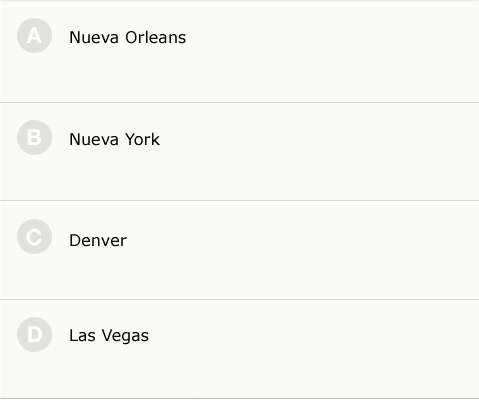
Task: Select the Nueva Orleans answer text
Action: pyautogui.click(x=128, y=37)
